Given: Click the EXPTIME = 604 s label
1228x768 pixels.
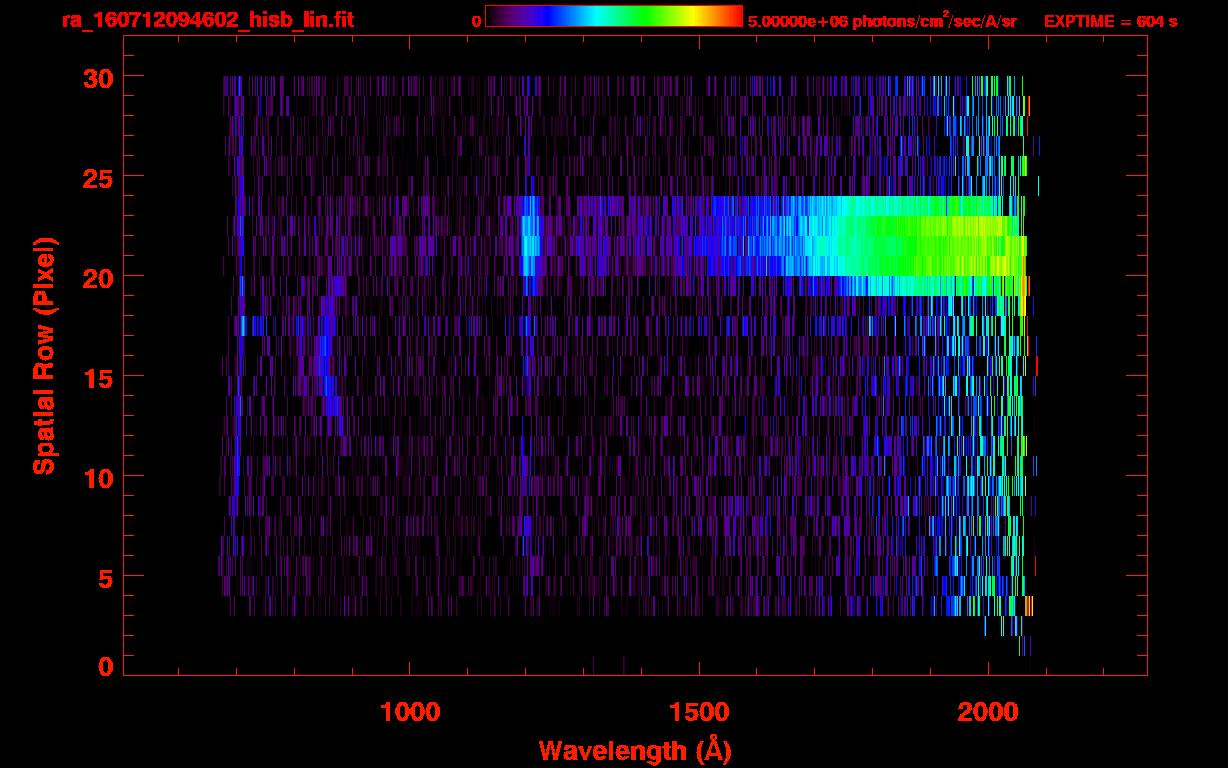Looking at the screenshot, I should 1110,21.
